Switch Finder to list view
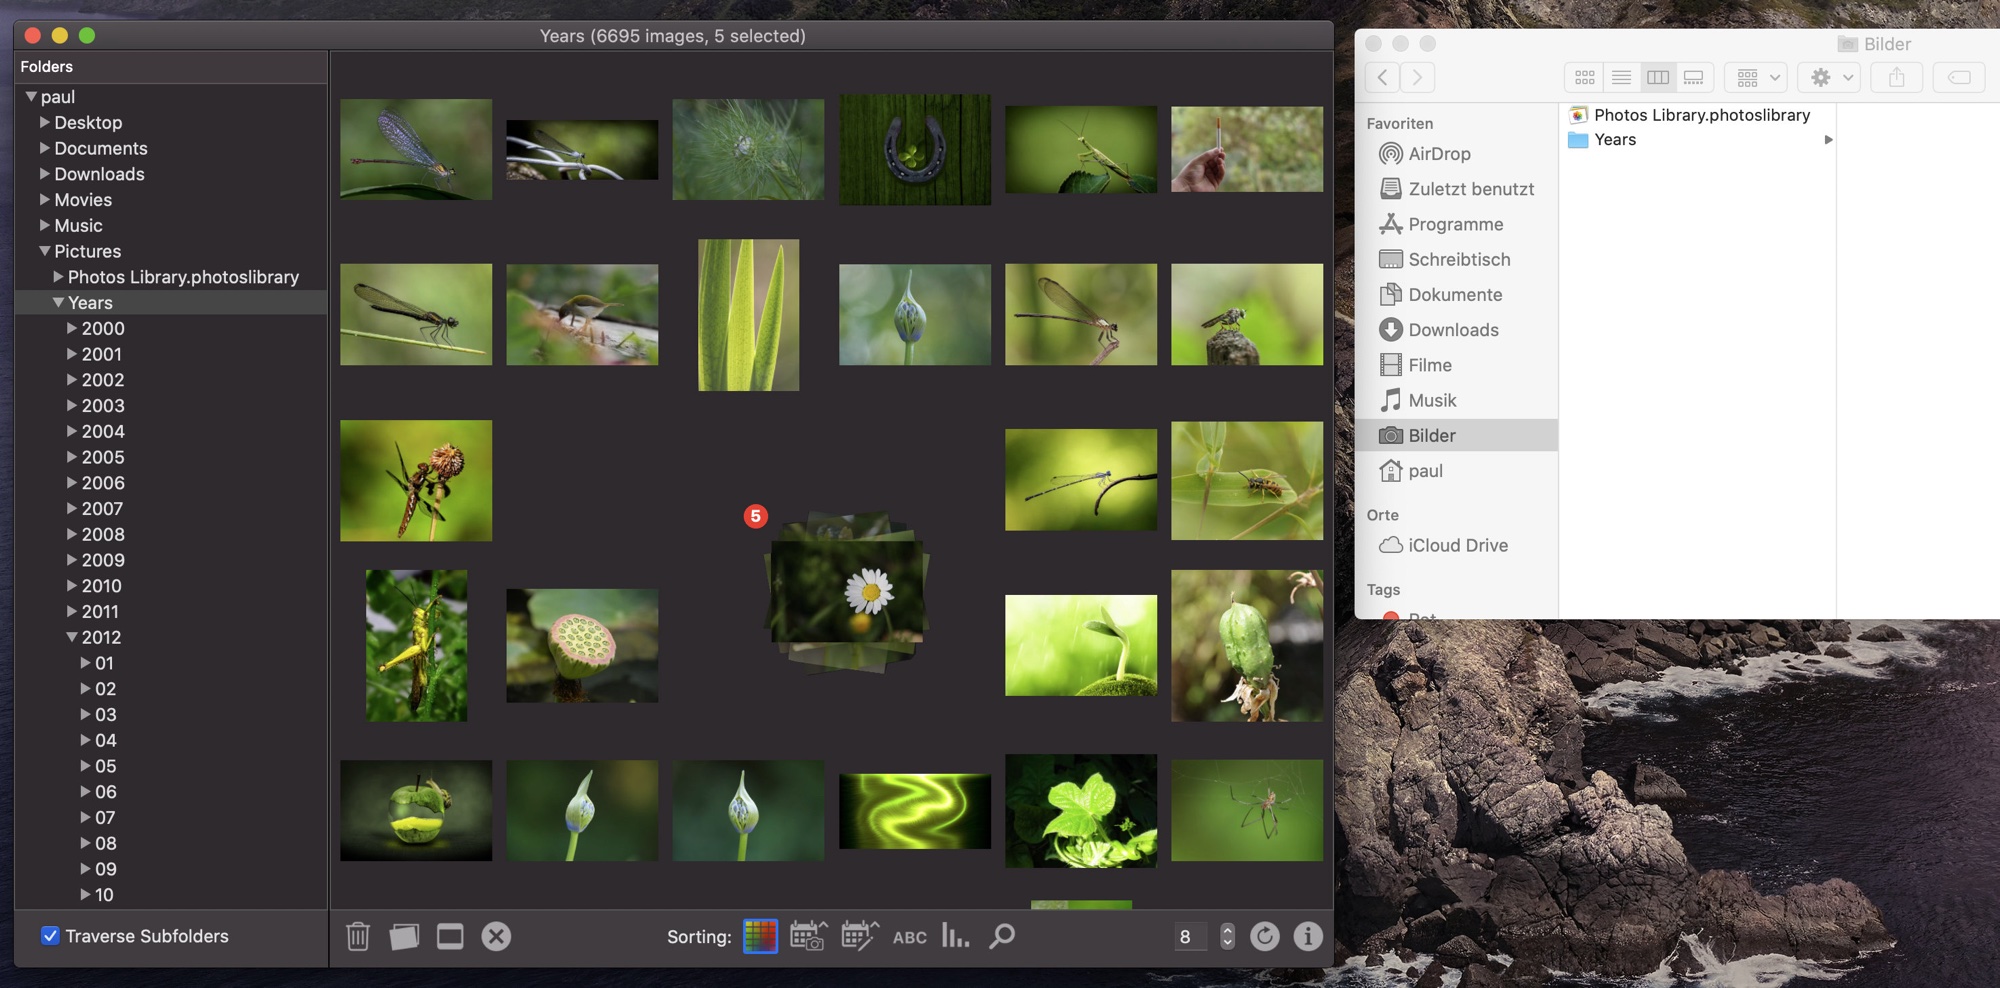The image size is (2000, 988). coord(1622,77)
